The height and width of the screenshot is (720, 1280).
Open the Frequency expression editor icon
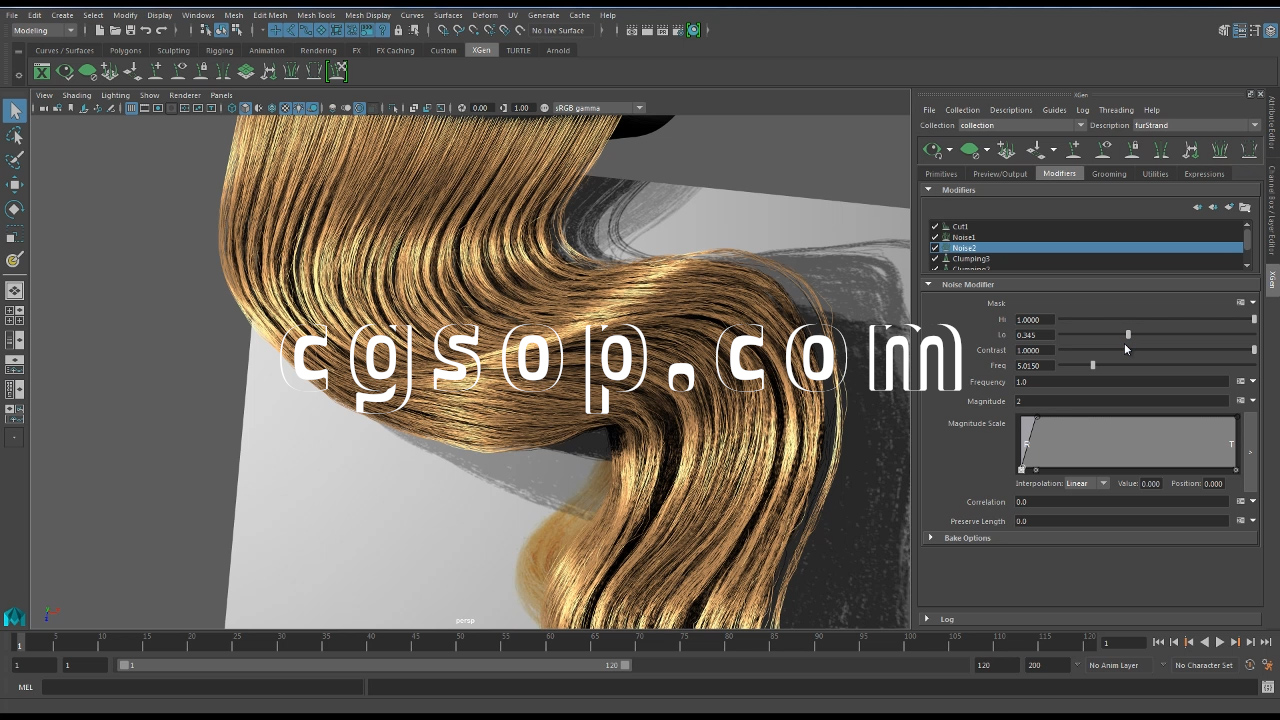coord(1241,382)
